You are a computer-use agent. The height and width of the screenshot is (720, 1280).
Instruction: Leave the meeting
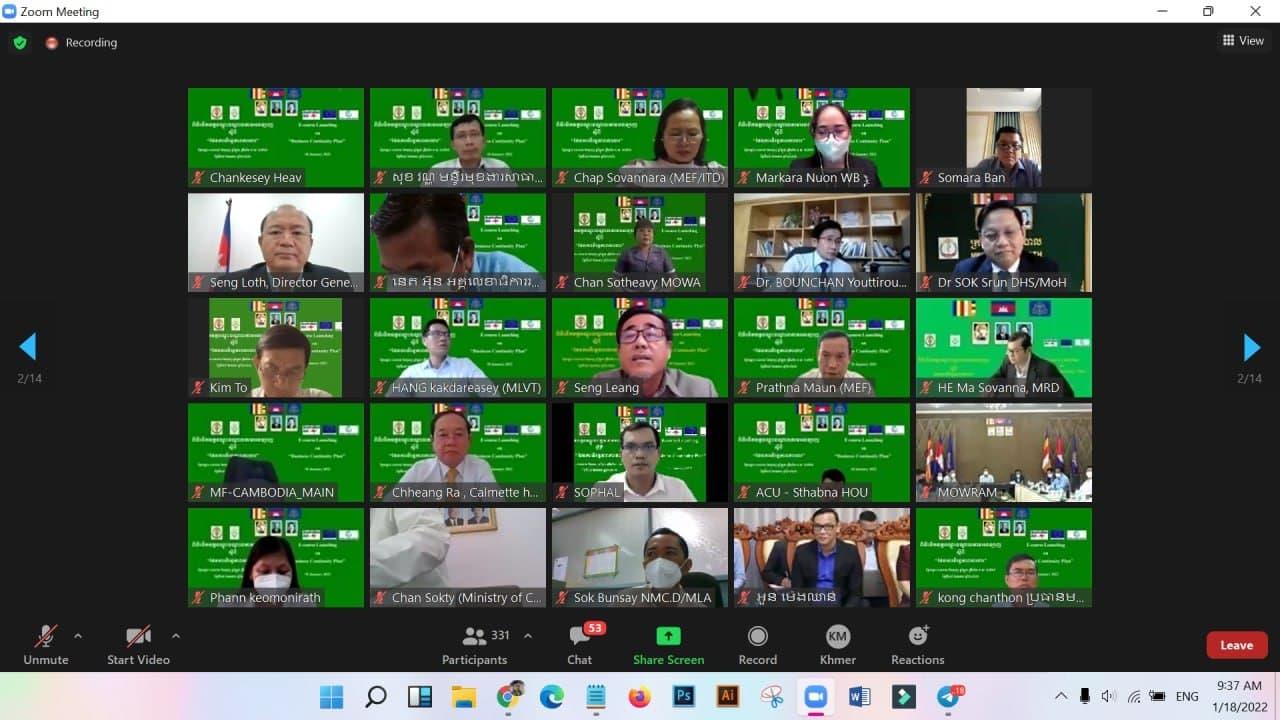(x=1236, y=645)
